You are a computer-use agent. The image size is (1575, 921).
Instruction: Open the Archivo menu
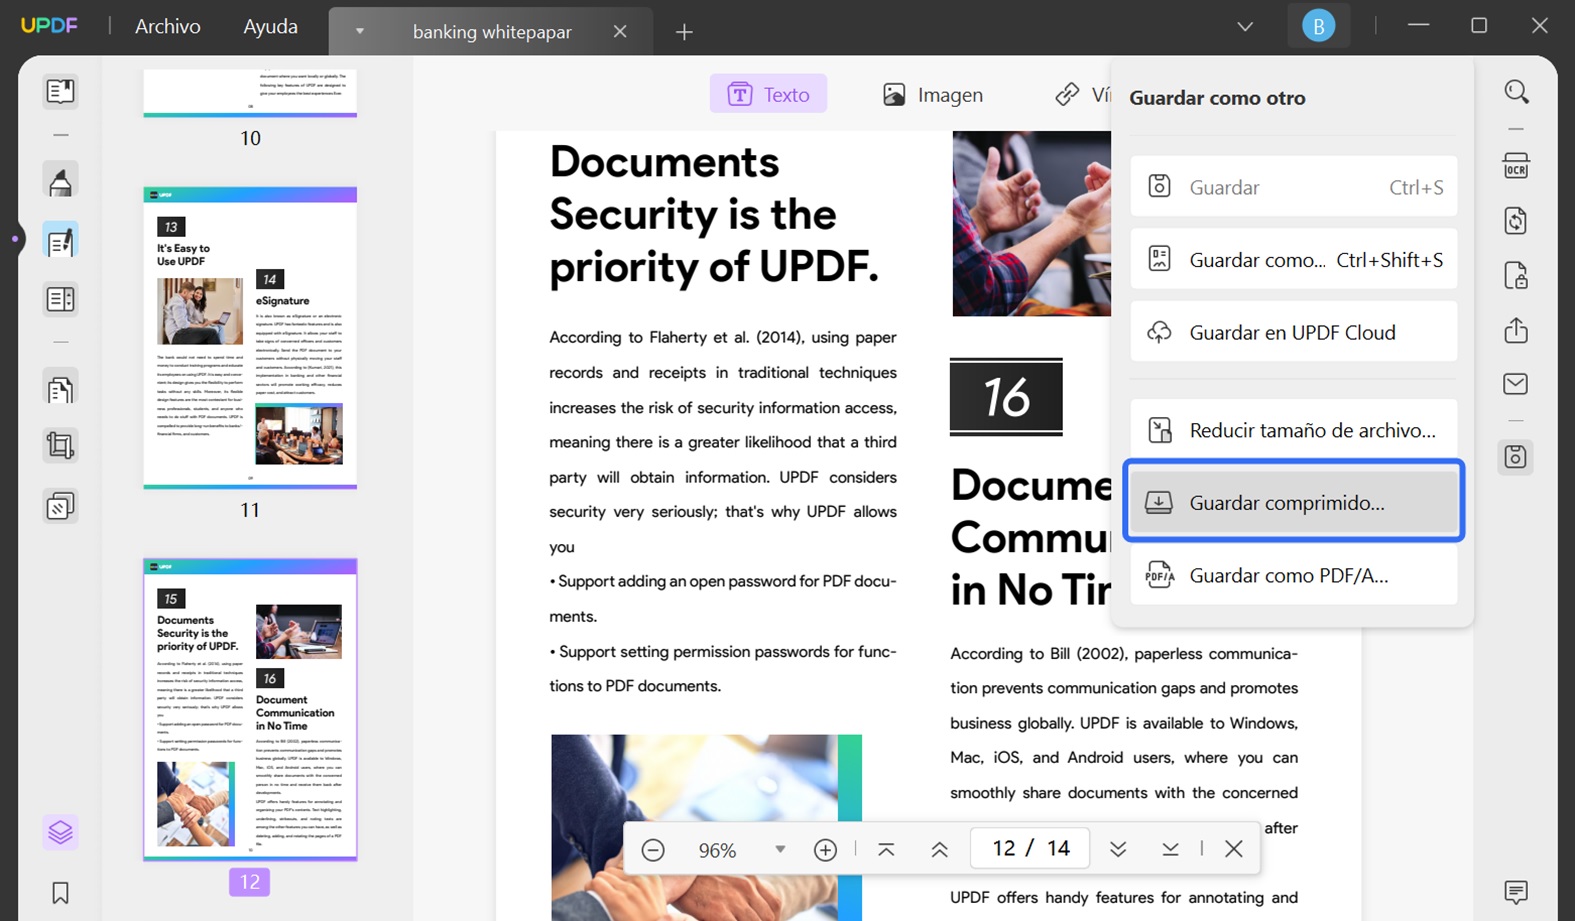[168, 27]
